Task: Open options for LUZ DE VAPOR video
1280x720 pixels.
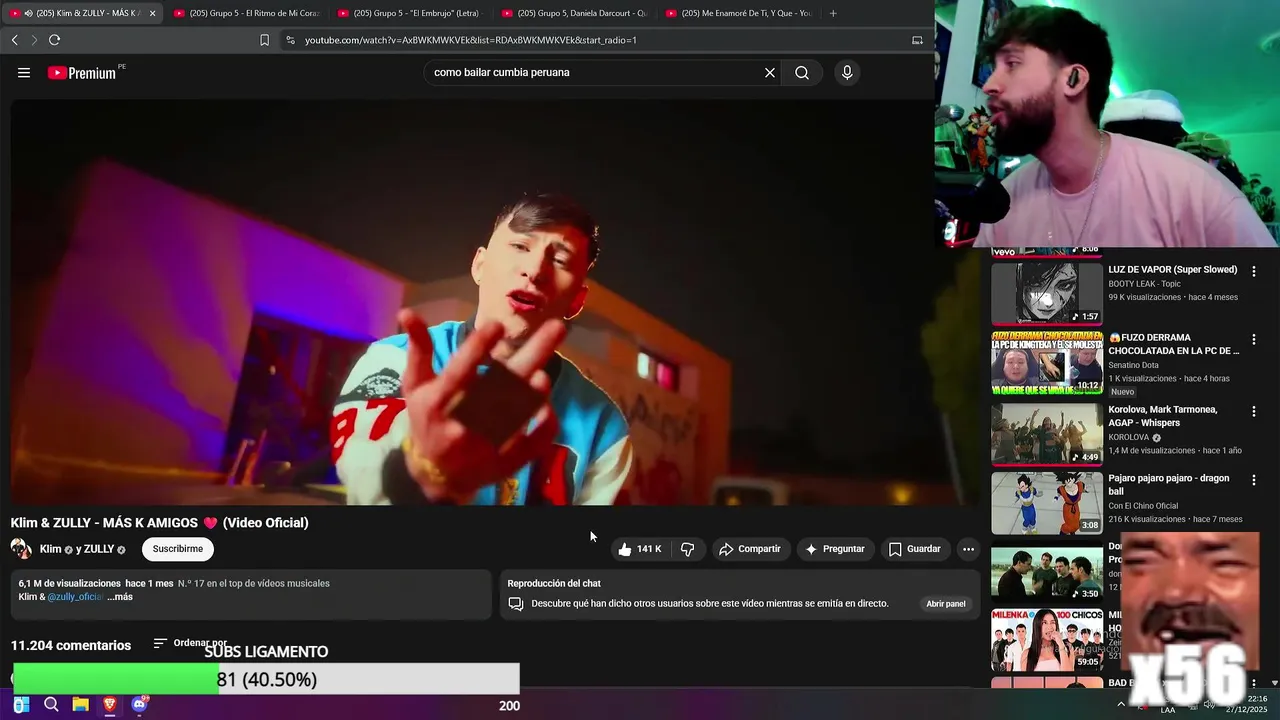Action: click(x=1254, y=271)
